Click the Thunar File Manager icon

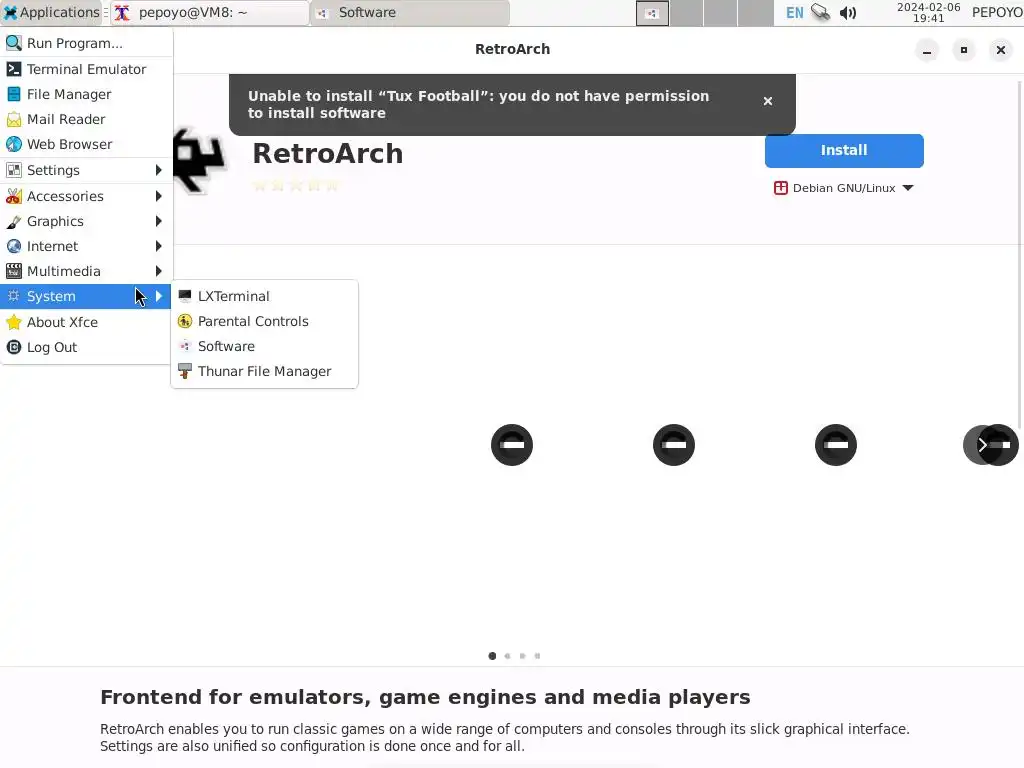coord(185,371)
